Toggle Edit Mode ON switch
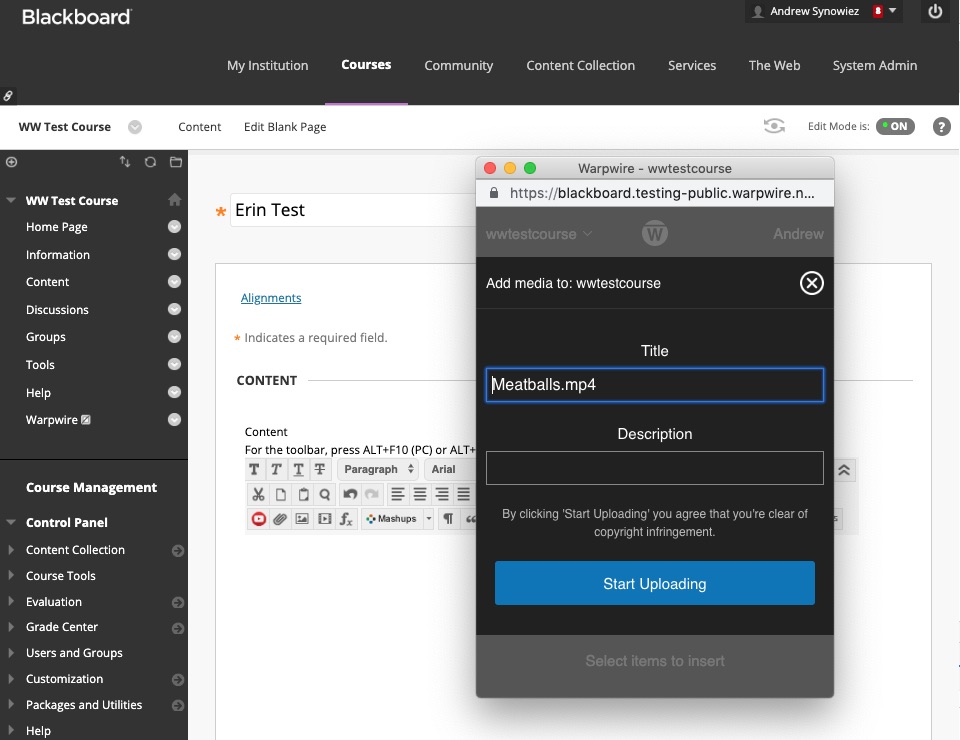This screenshot has height=740, width=960. (895, 126)
